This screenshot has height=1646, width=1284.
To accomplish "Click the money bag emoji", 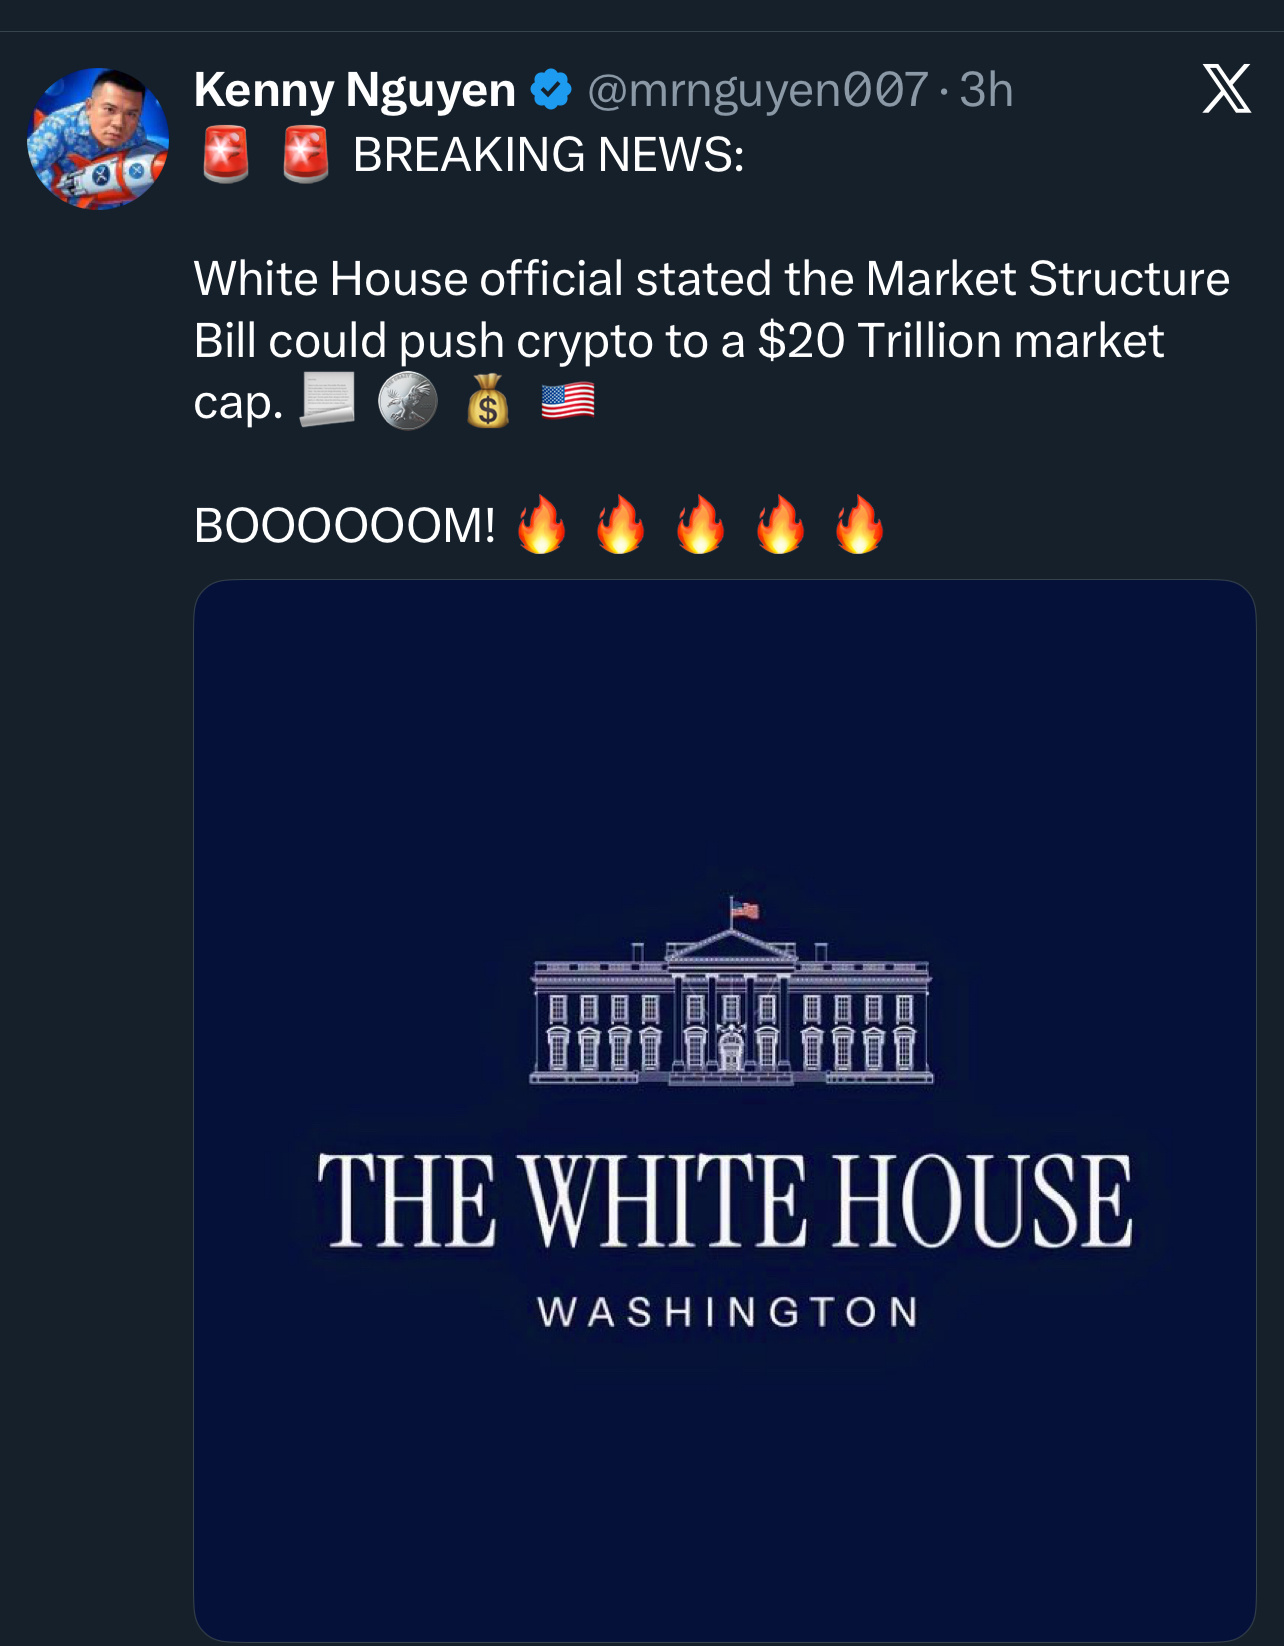I will 488,402.
